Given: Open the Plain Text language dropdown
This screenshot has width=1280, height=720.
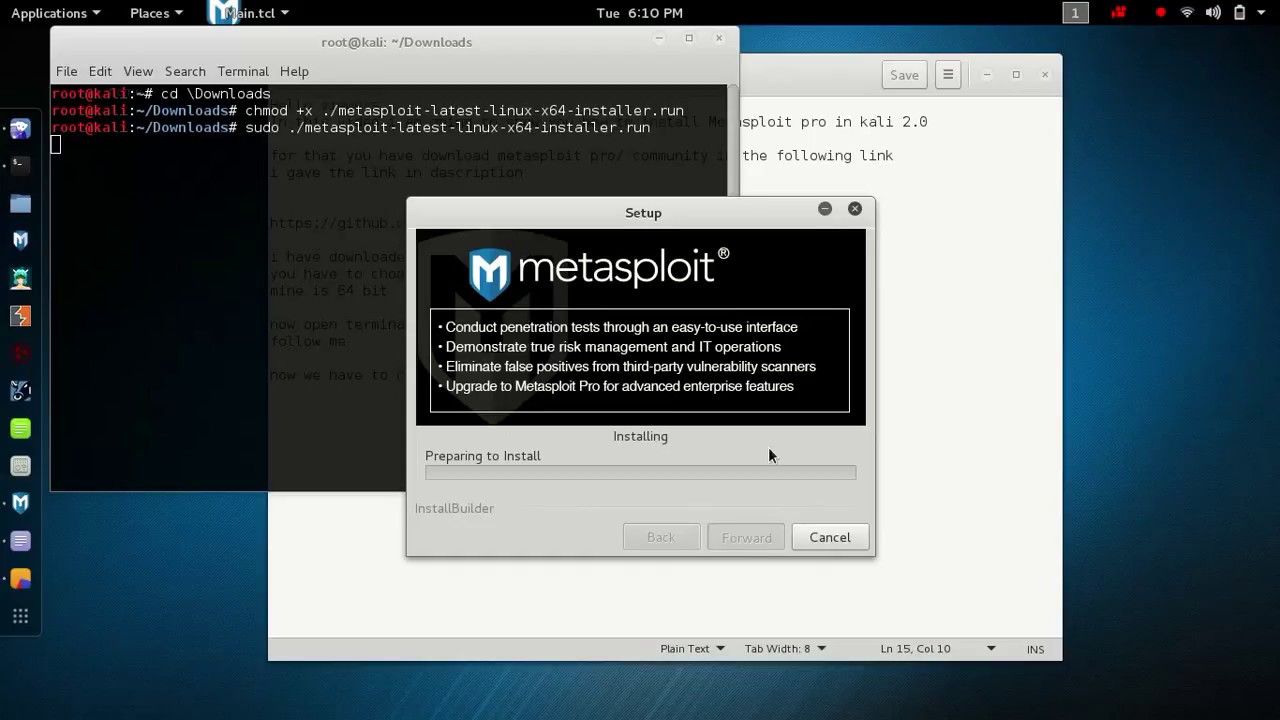Looking at the screenshot, I should pyautogui.click(x=692, y=648).
